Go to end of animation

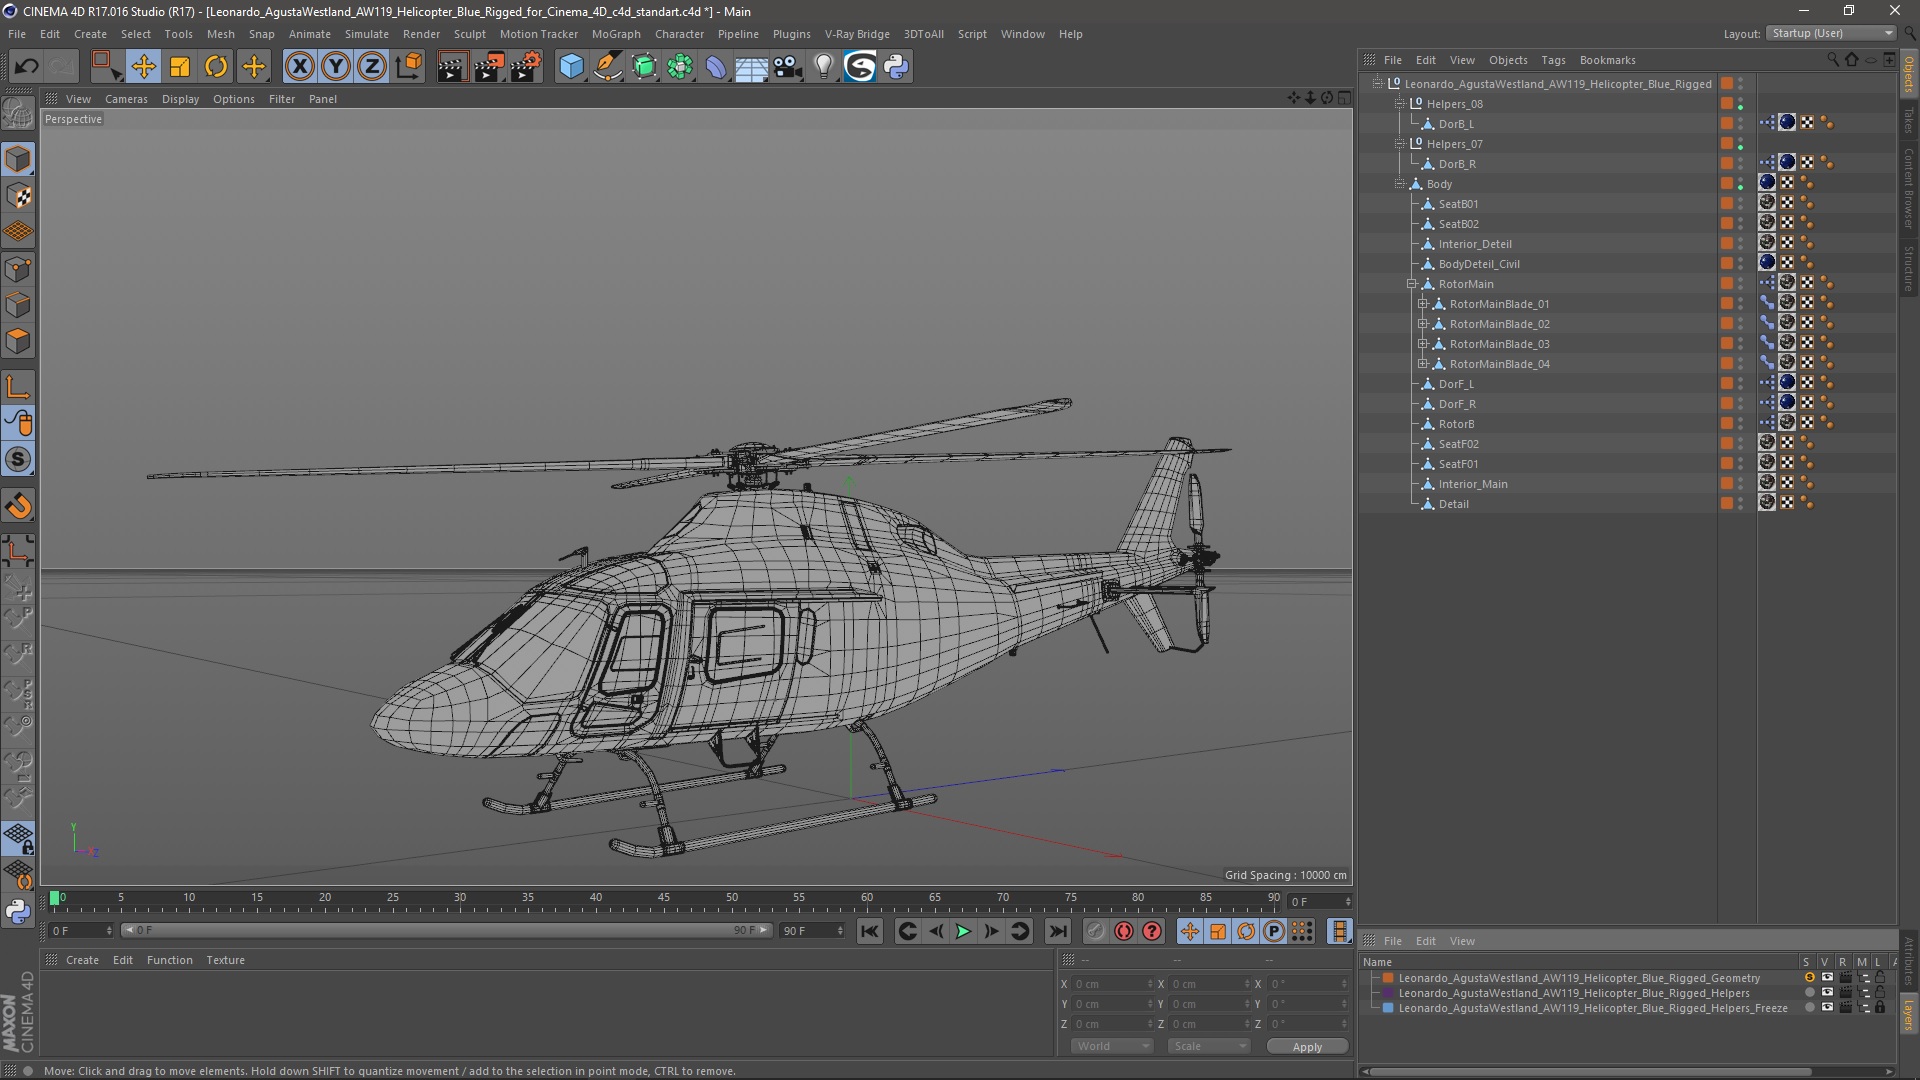click(x=1057, y=931)
